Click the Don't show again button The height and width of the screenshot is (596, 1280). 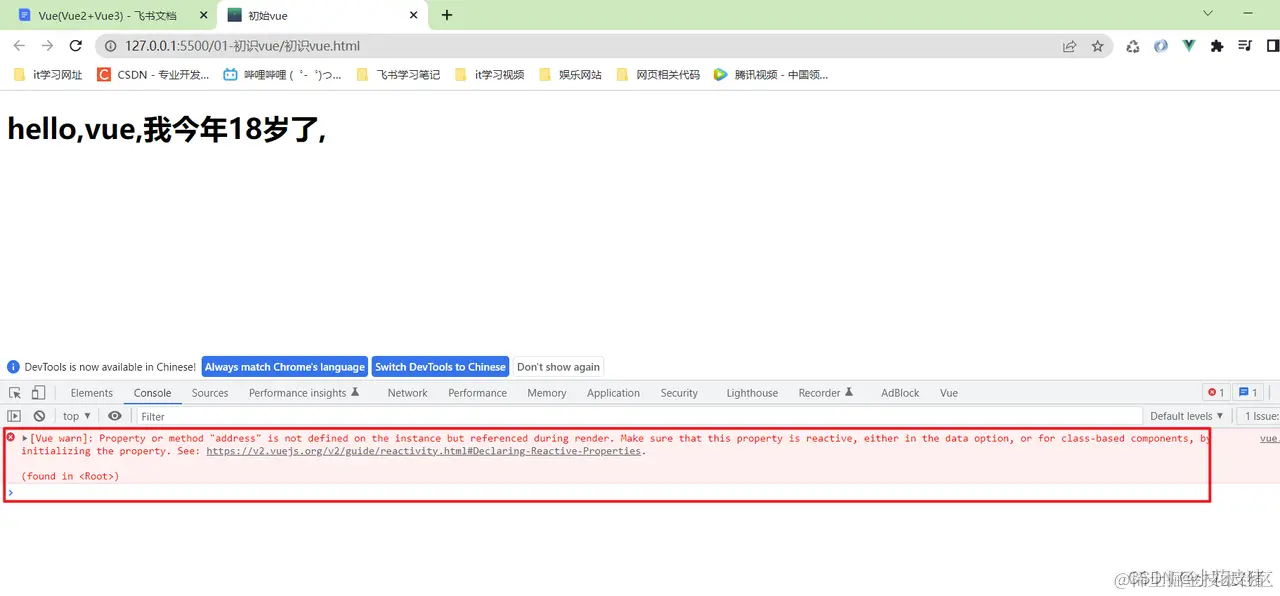point(558,367)
